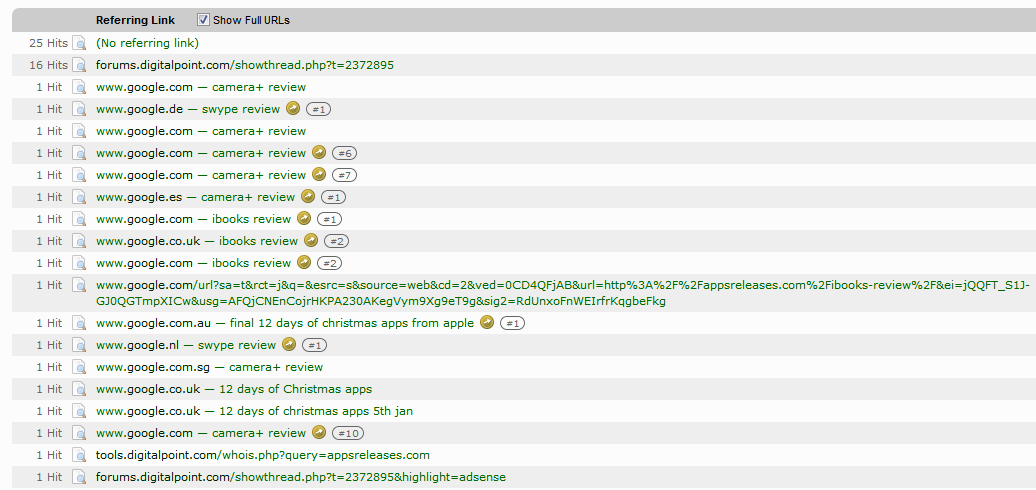Open details icon for google.com.sg camera+ review row

coord(79,367)
